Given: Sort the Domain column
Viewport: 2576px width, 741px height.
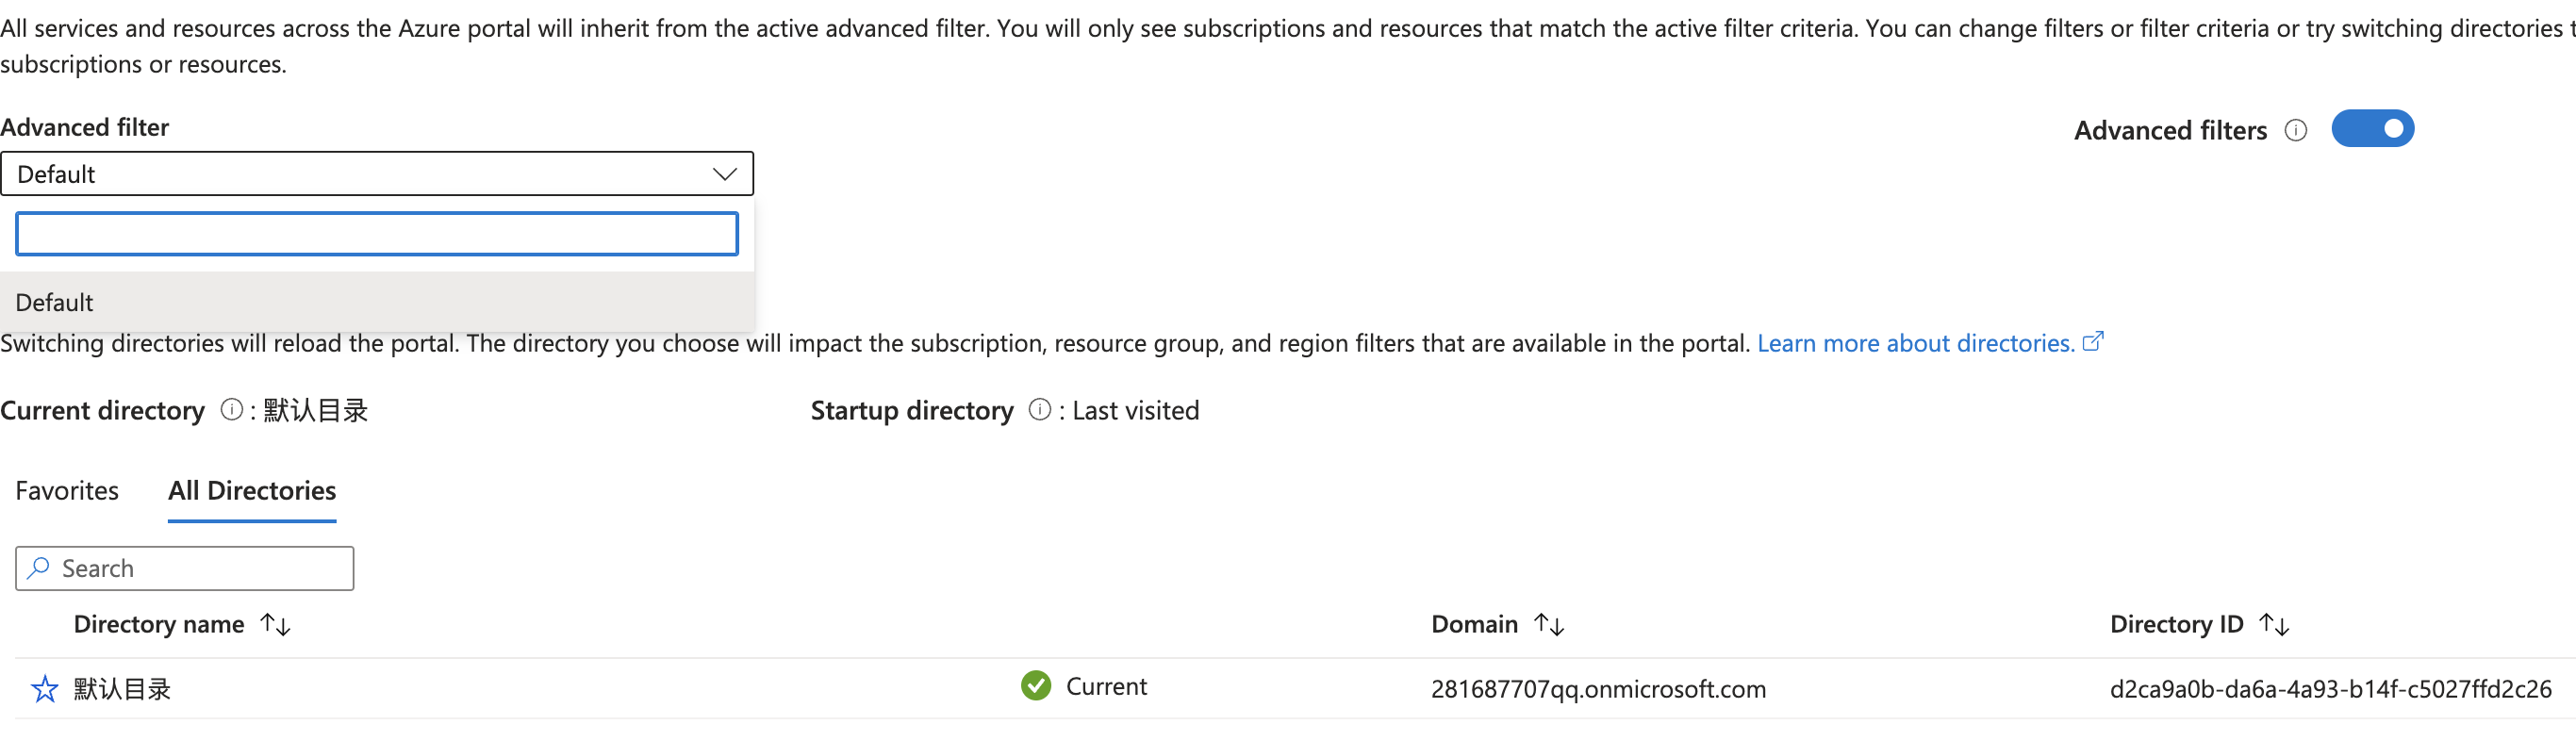Looking at the screenshot, I should tap(1550, 624).
